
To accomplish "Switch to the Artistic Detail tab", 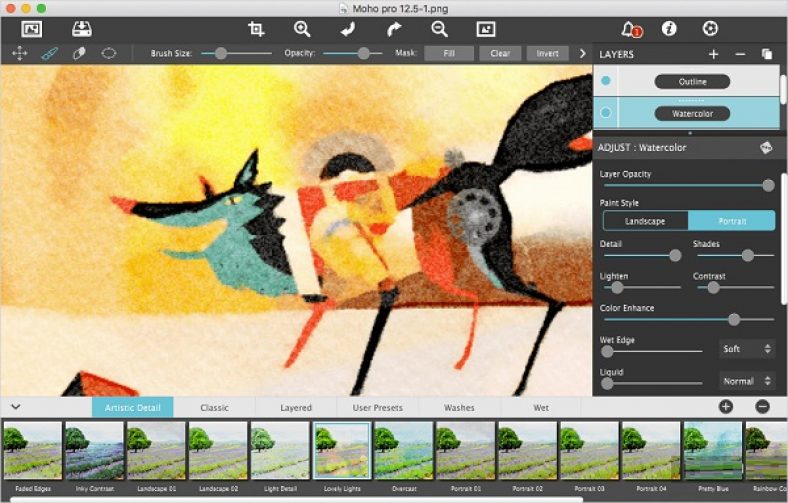I will pos(133,408).
